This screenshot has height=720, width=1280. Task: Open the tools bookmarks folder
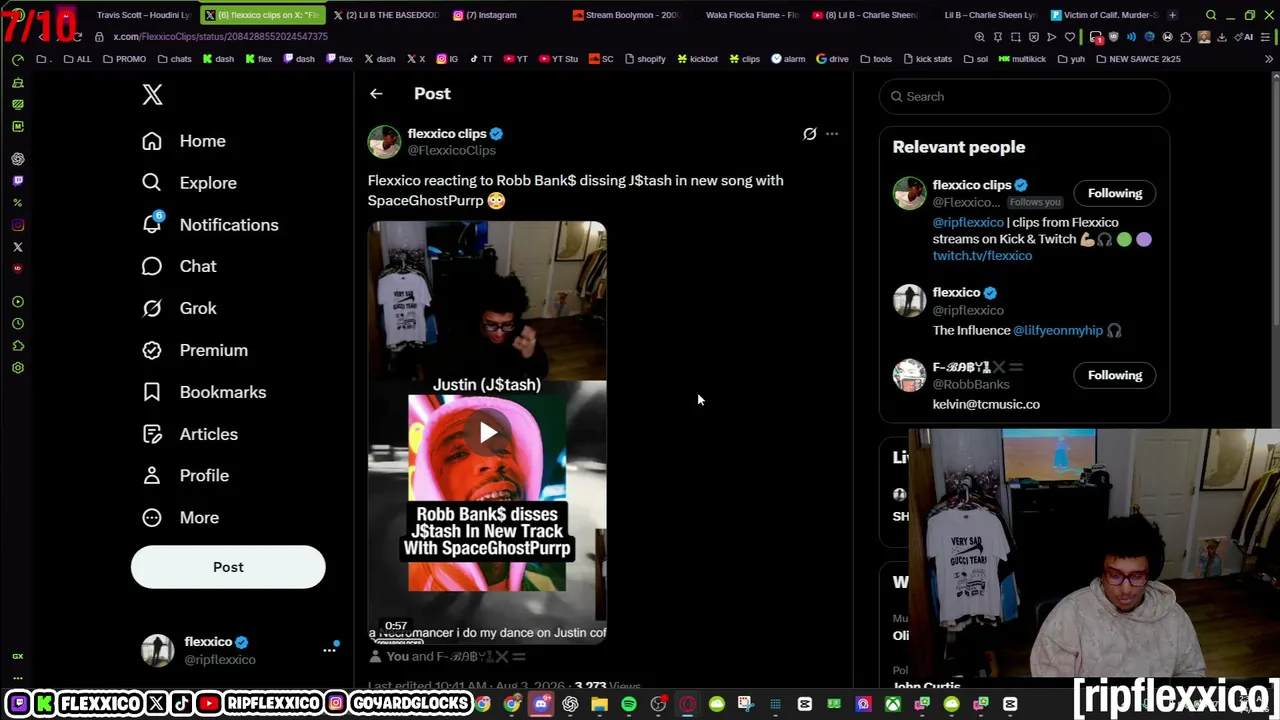876,59
